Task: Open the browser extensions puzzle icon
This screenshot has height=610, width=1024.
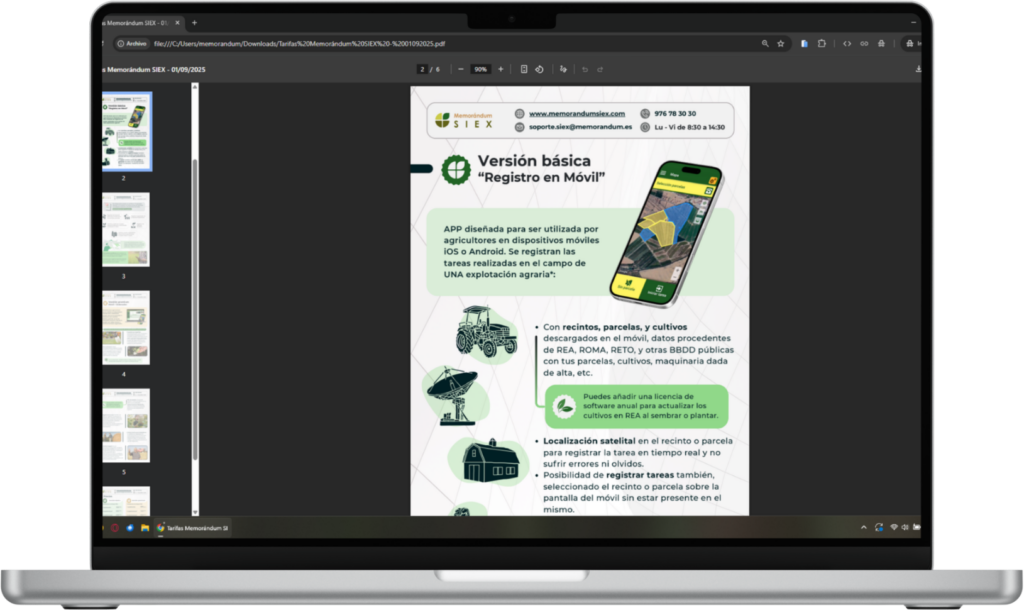Action: [822, 44]
